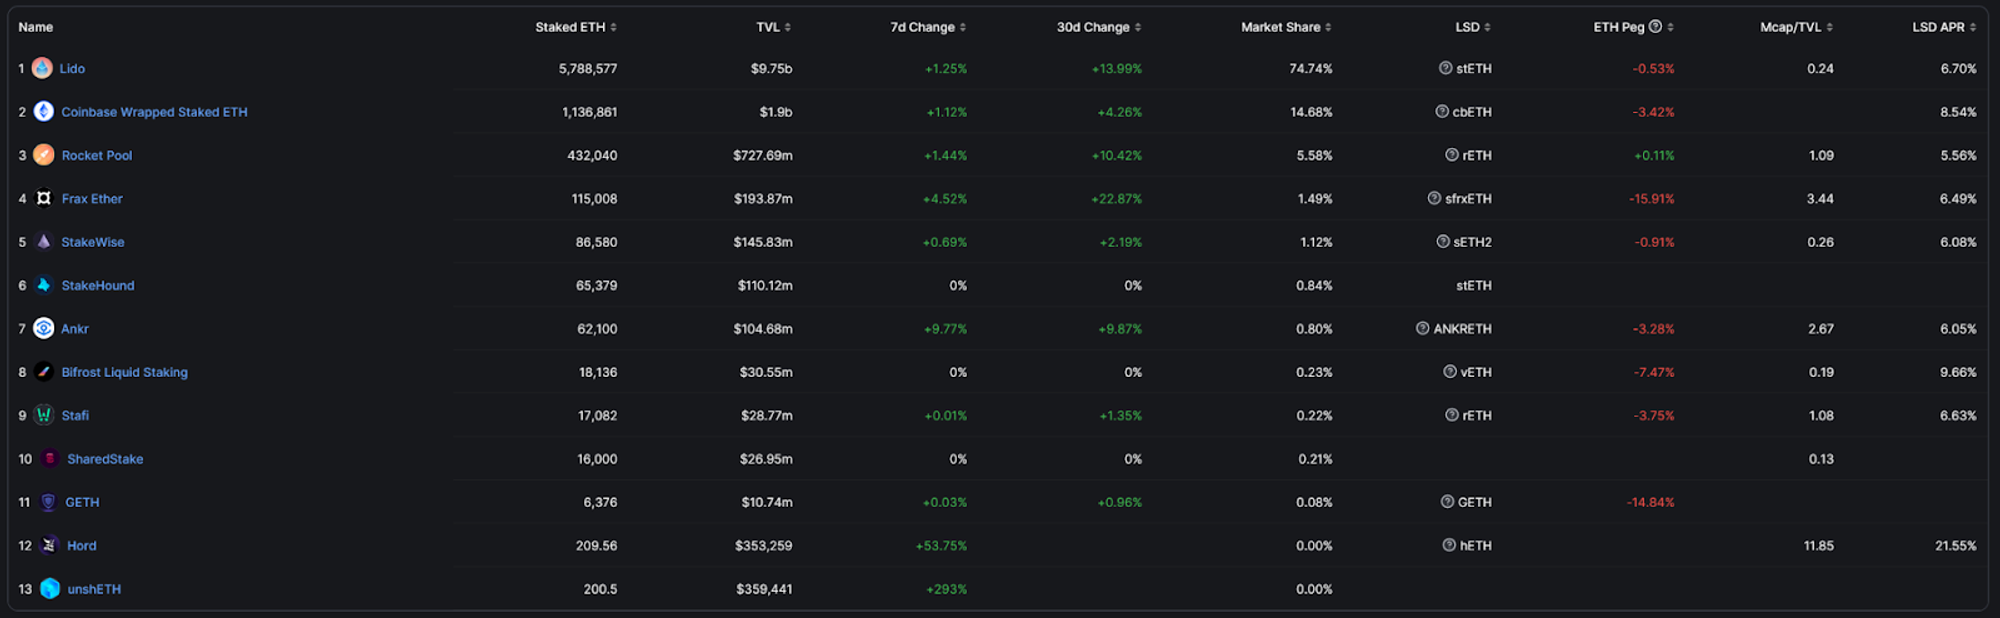The width and height of the screenshot is (2000, 618).
Task: Click the unshETH logo icon
Action: coord(50,589)
